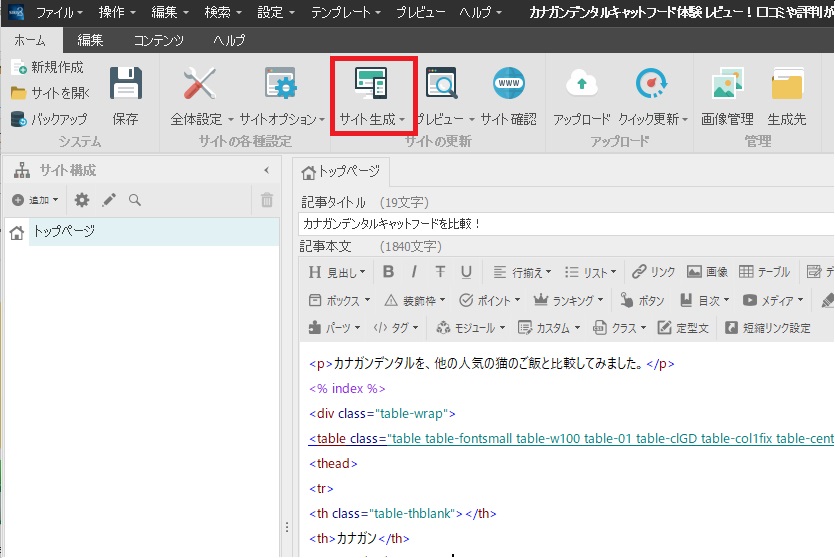Click the アップロード cloud icon

582,83
